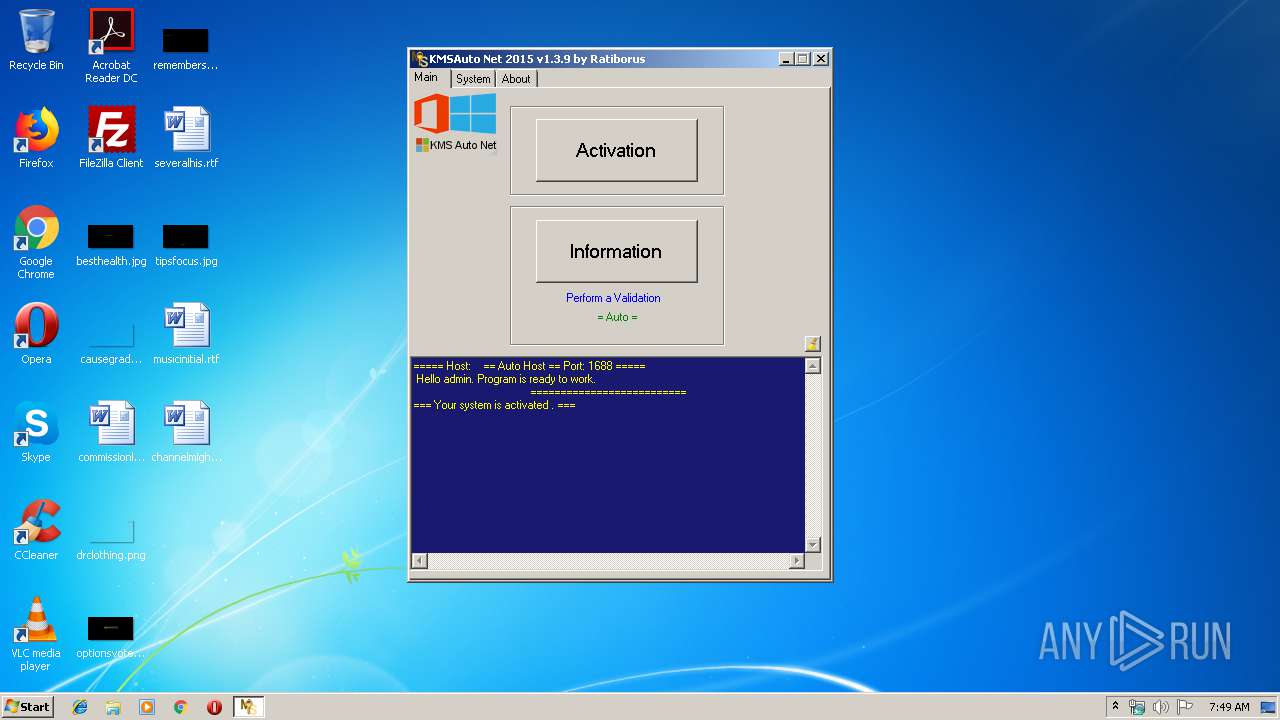Screen dimensions: 1280x720
Task: Click the = Auto = mode label
Action: coord(617,317)
